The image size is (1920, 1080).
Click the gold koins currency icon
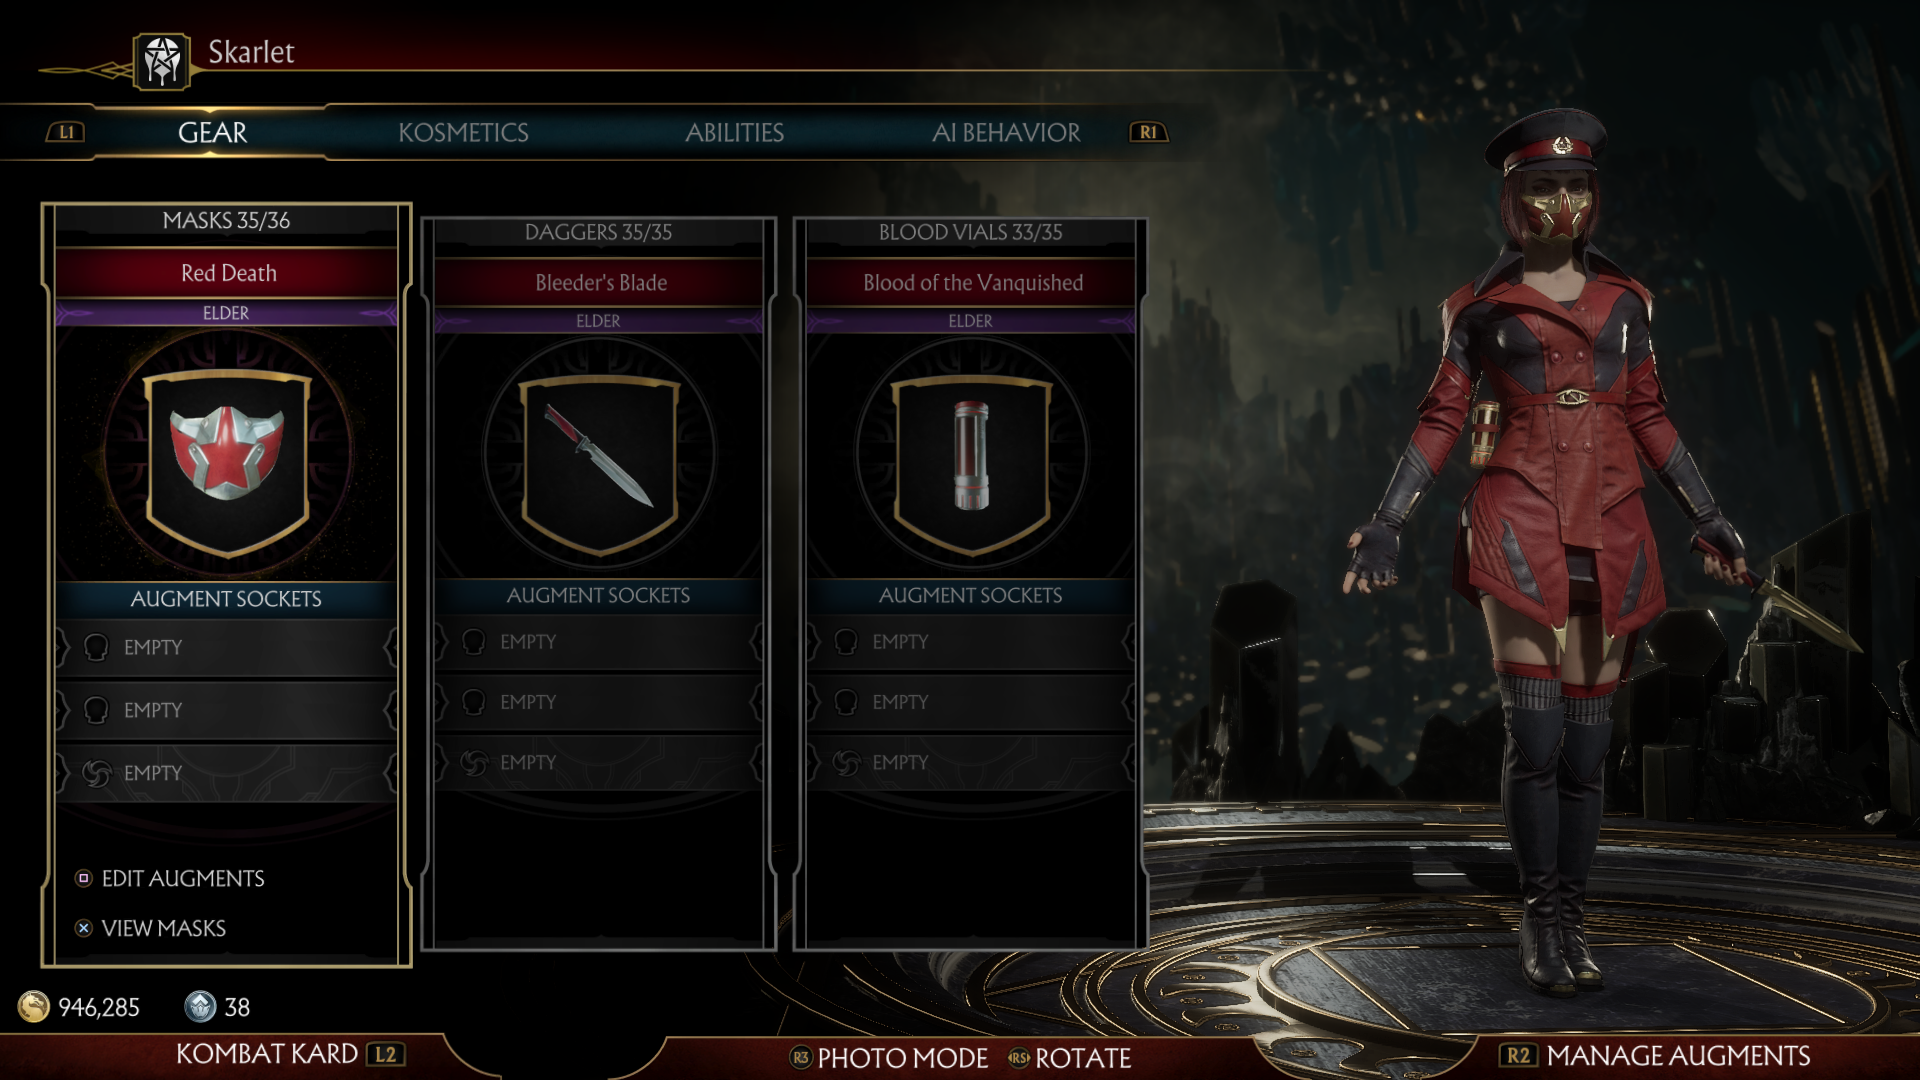pyautogui.click(x=34, y=1006)
